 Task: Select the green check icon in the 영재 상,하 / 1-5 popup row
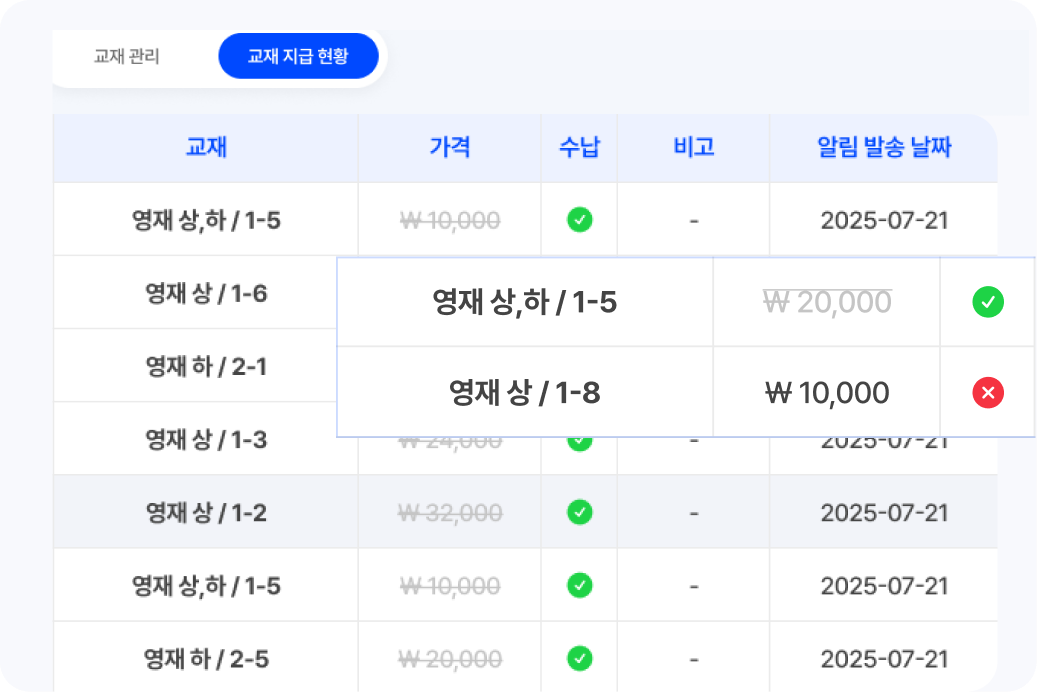(987, 302)
